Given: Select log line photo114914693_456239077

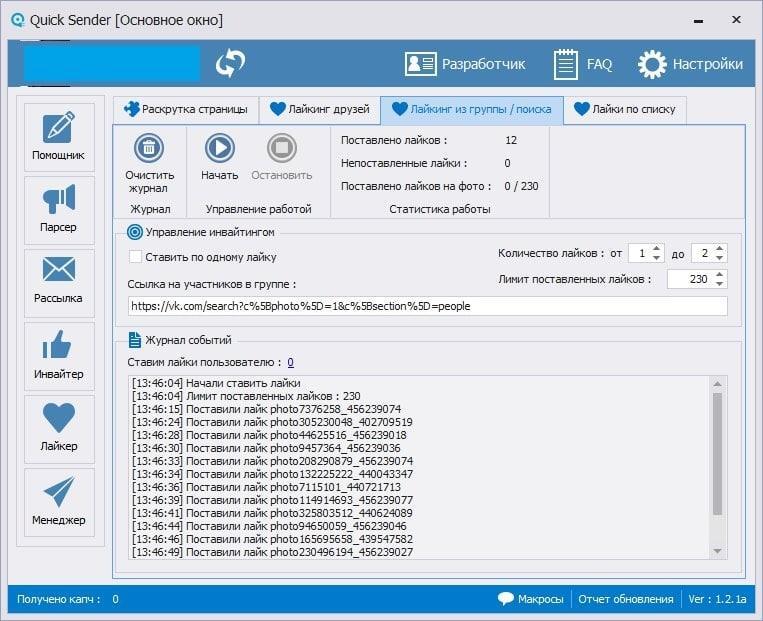Looking at the screenshot, I should tap(272, 500).
